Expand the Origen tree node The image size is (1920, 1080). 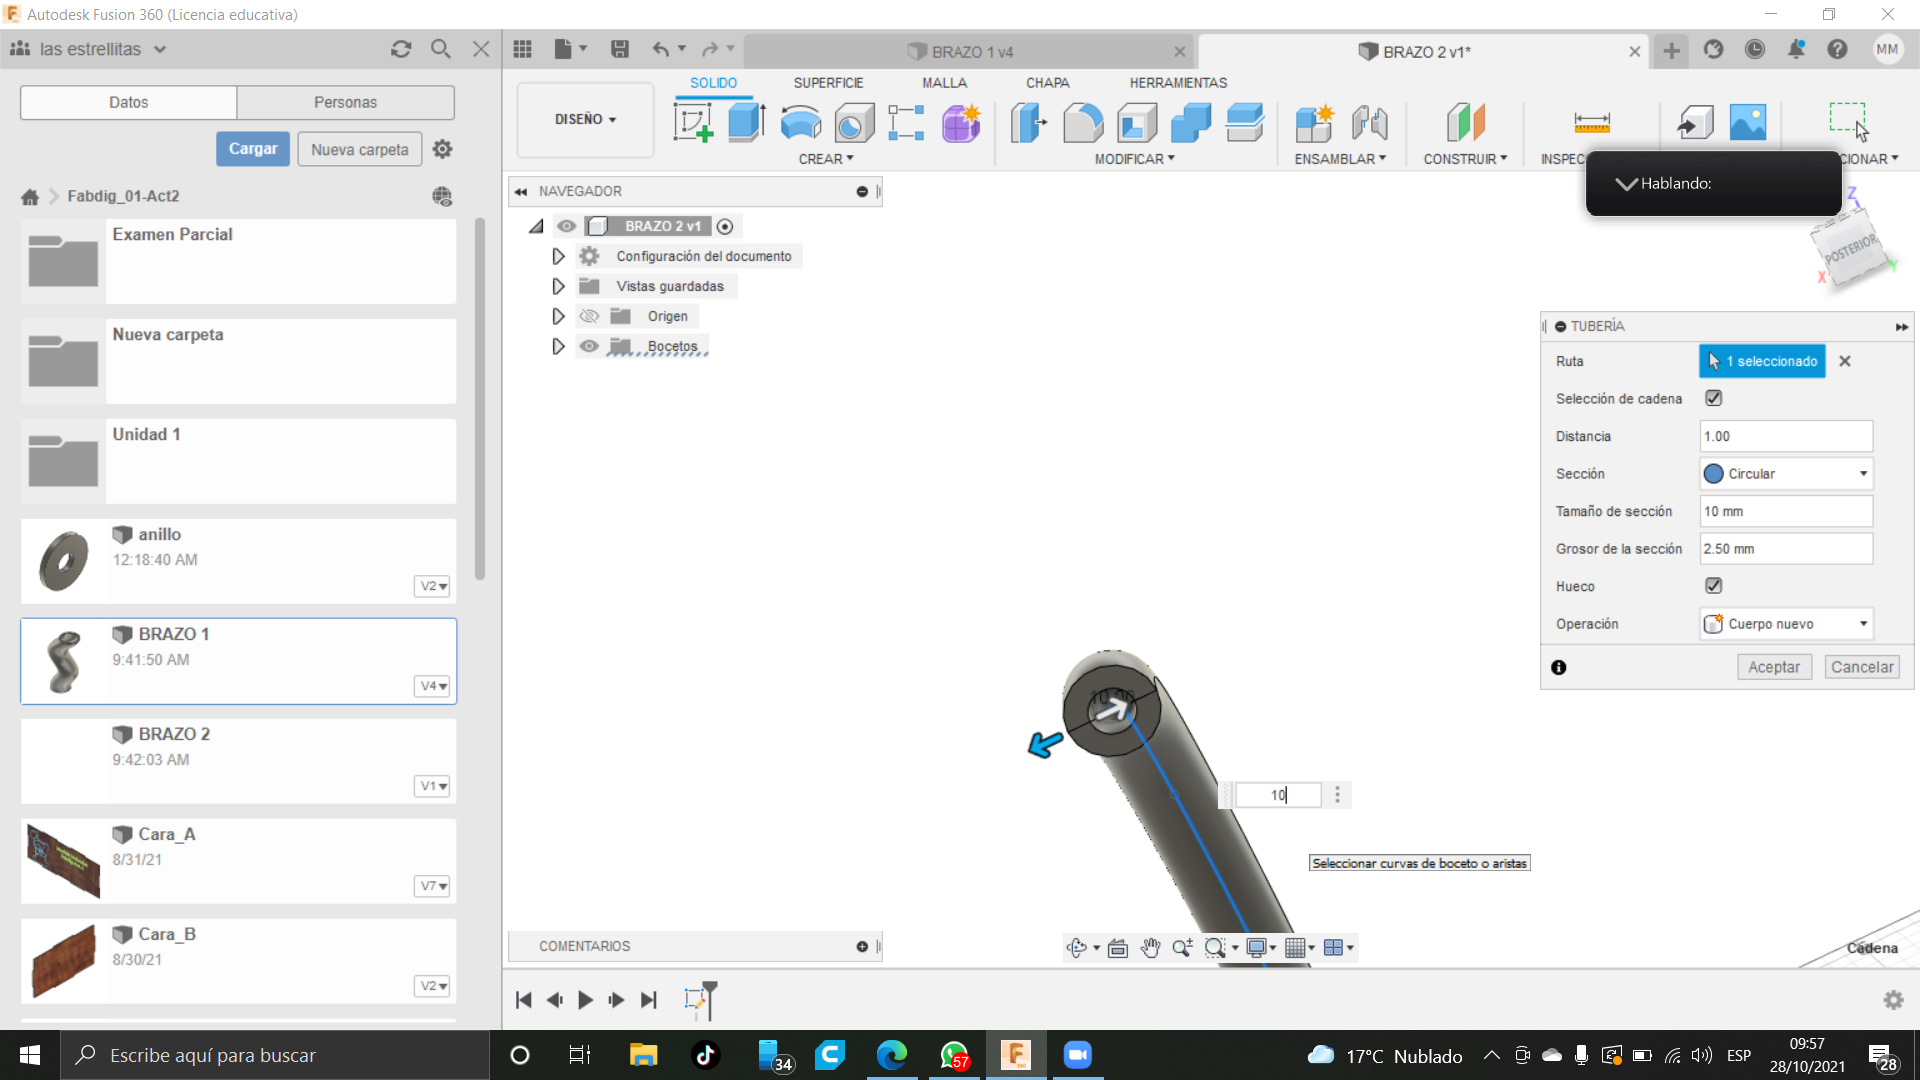(558, 316)
